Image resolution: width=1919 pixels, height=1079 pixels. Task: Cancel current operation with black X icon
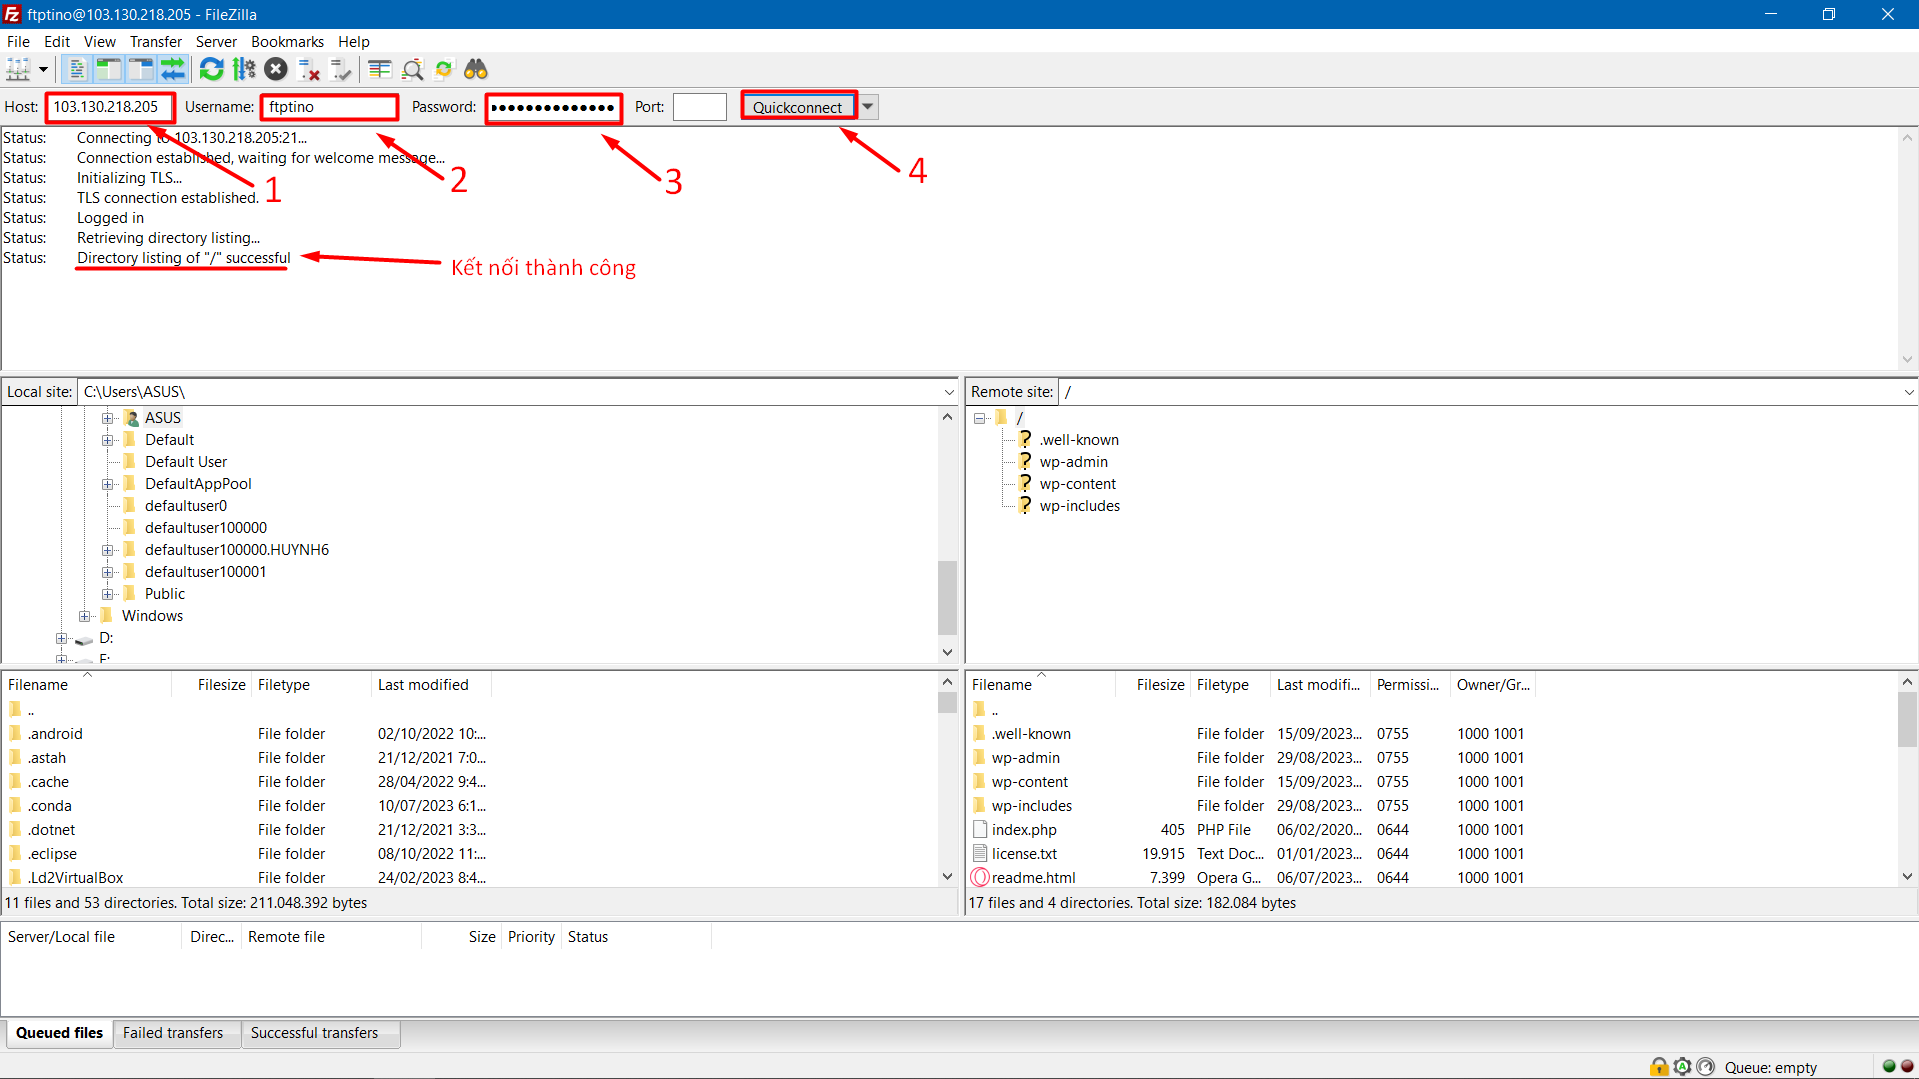[x=276, y=69]
